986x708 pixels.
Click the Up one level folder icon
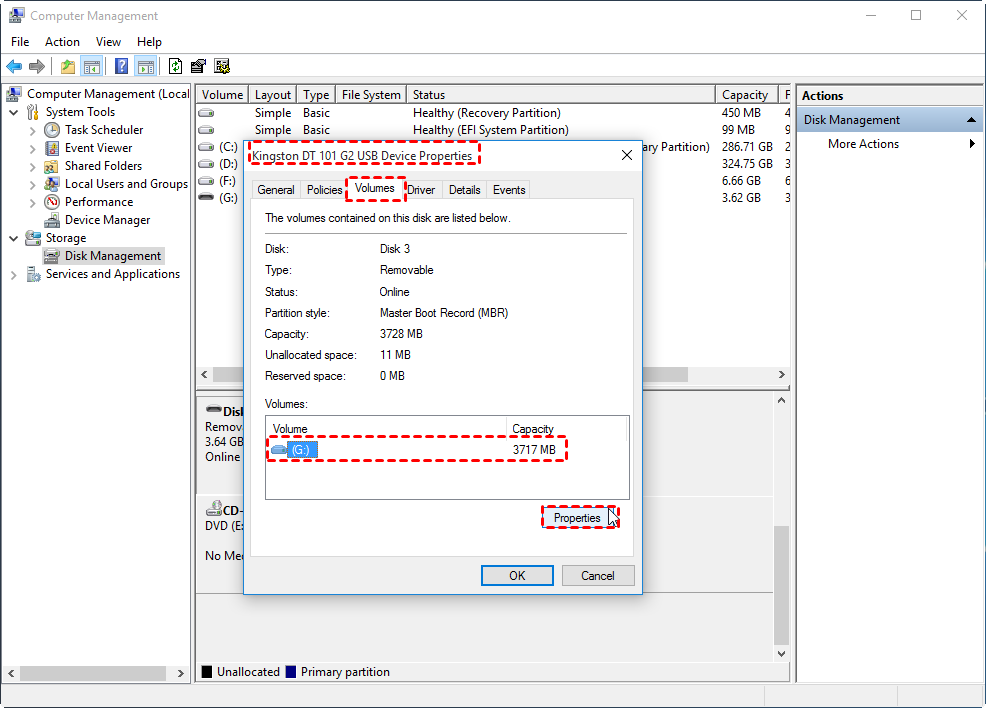click(x=68, y=66)
